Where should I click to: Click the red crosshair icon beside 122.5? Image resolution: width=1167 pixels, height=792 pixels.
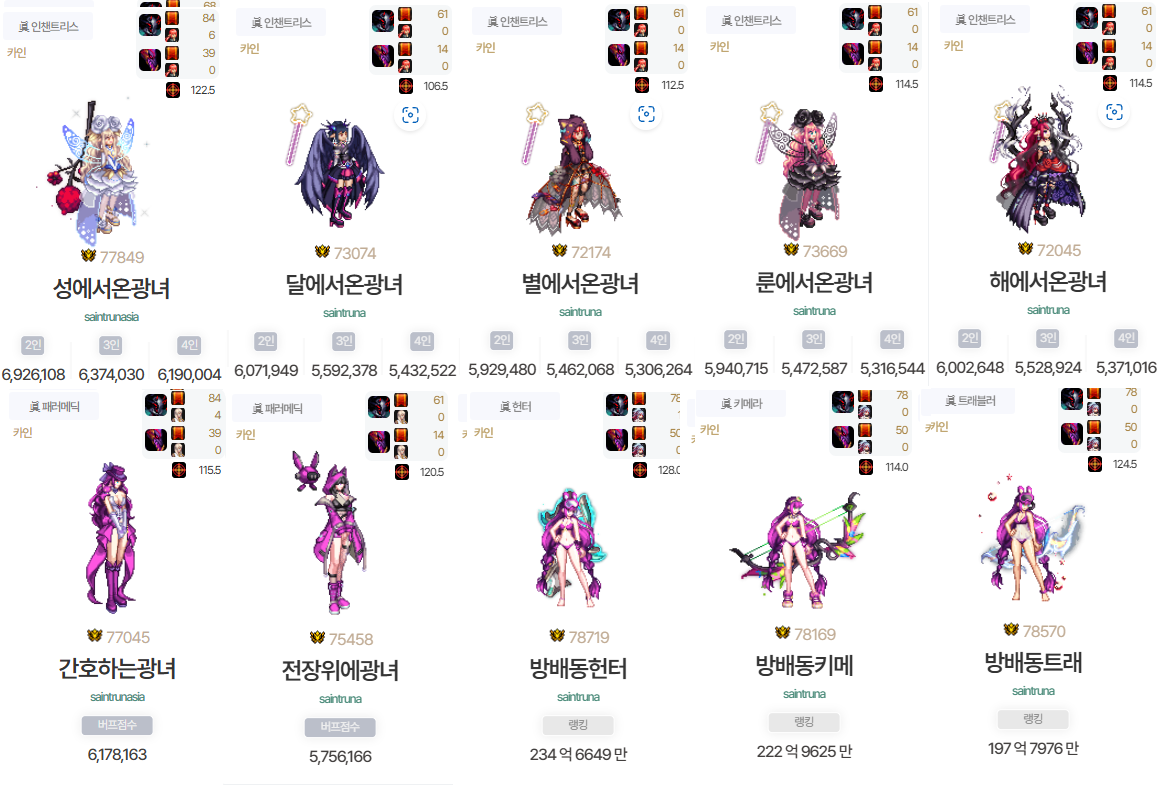coord(173,90)
